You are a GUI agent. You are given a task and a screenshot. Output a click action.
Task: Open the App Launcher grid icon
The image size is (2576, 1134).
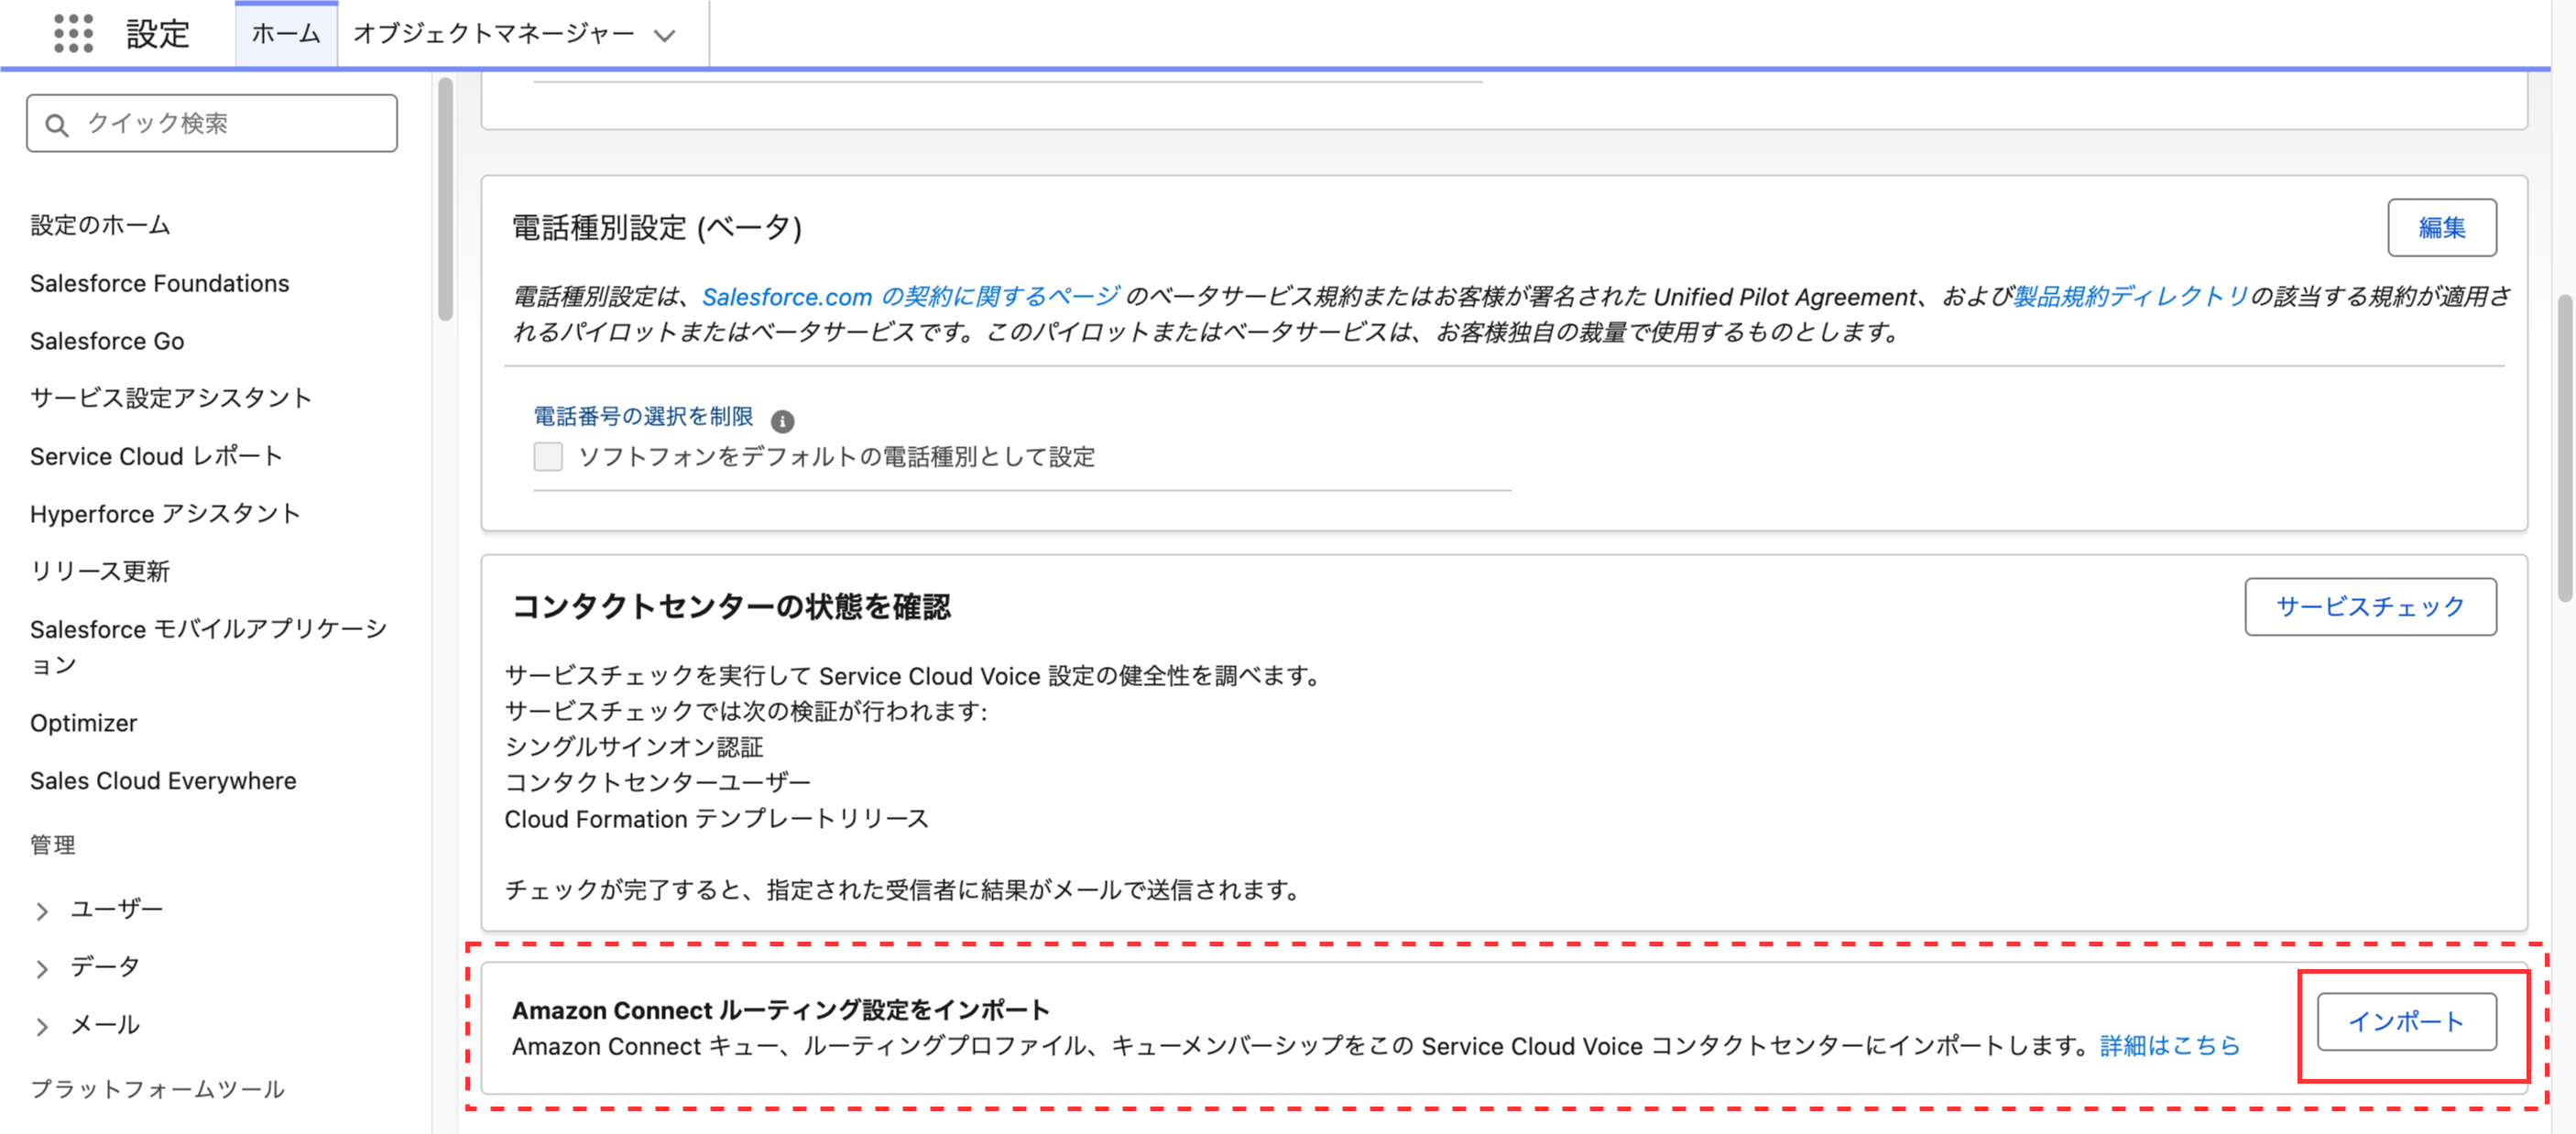tap(72, 33)
